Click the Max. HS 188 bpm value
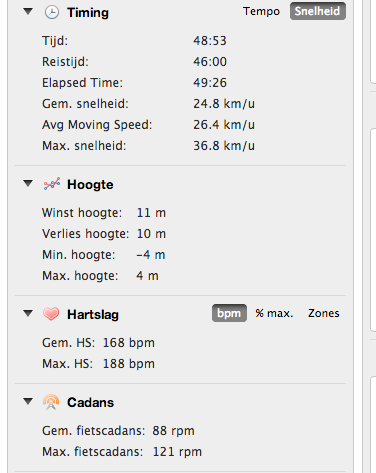The height and width of the screenshot is (473, 376). [x=129, y=364]
